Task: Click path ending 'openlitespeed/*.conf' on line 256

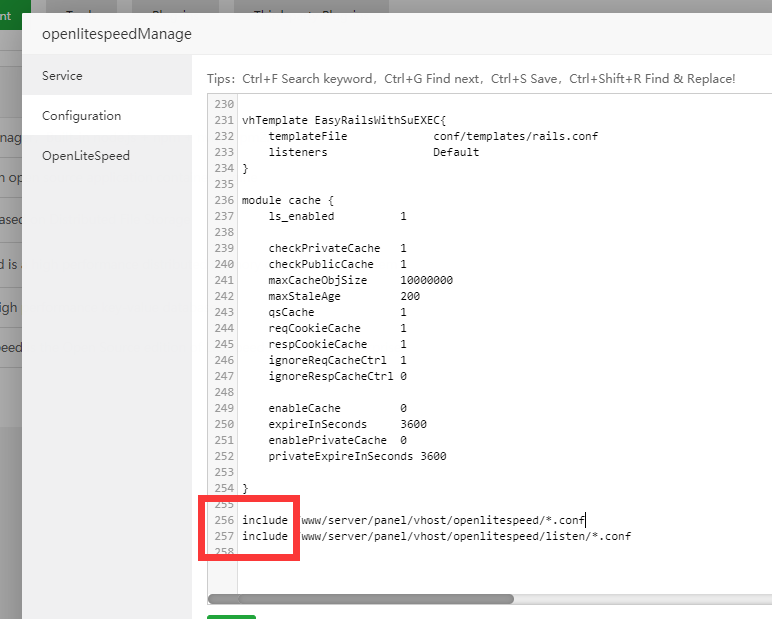Action: tap(443, 520)
